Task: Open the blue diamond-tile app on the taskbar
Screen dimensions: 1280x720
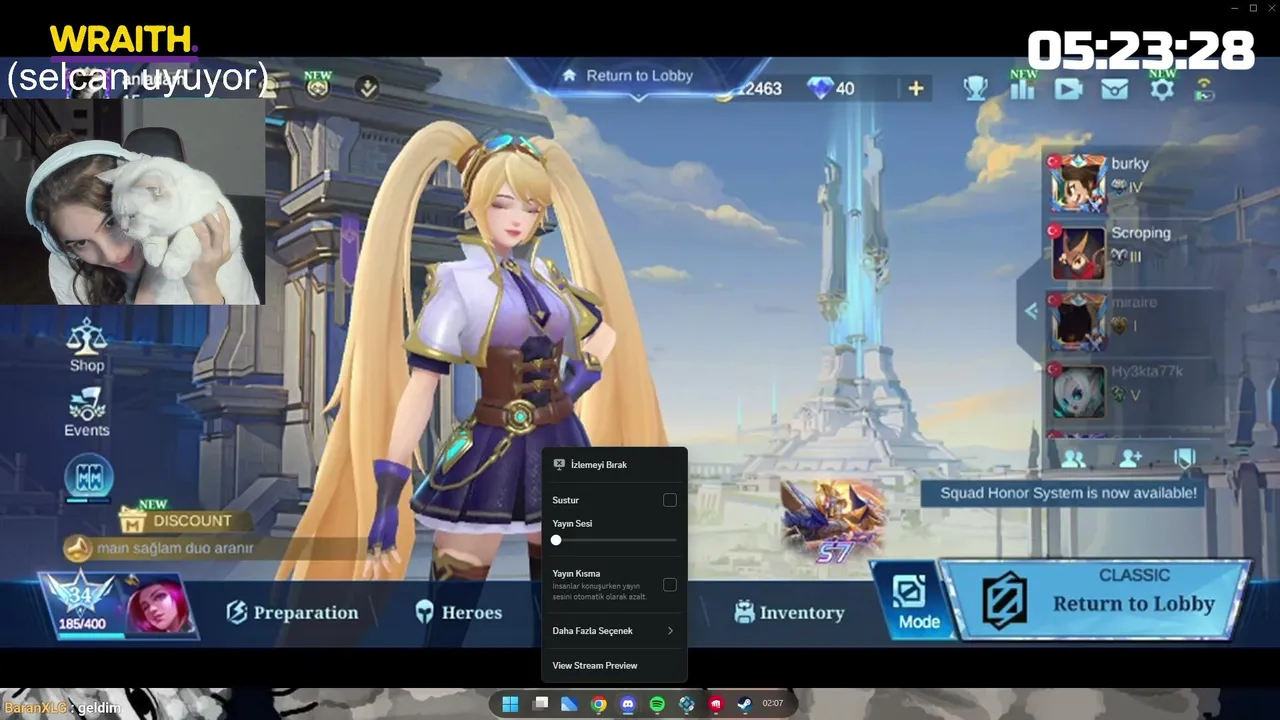Action: point(687,704)
